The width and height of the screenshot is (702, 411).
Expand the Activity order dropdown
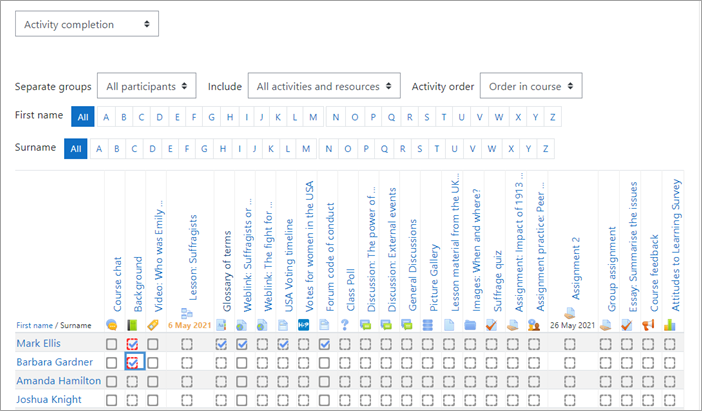click(x=531, y=87)
